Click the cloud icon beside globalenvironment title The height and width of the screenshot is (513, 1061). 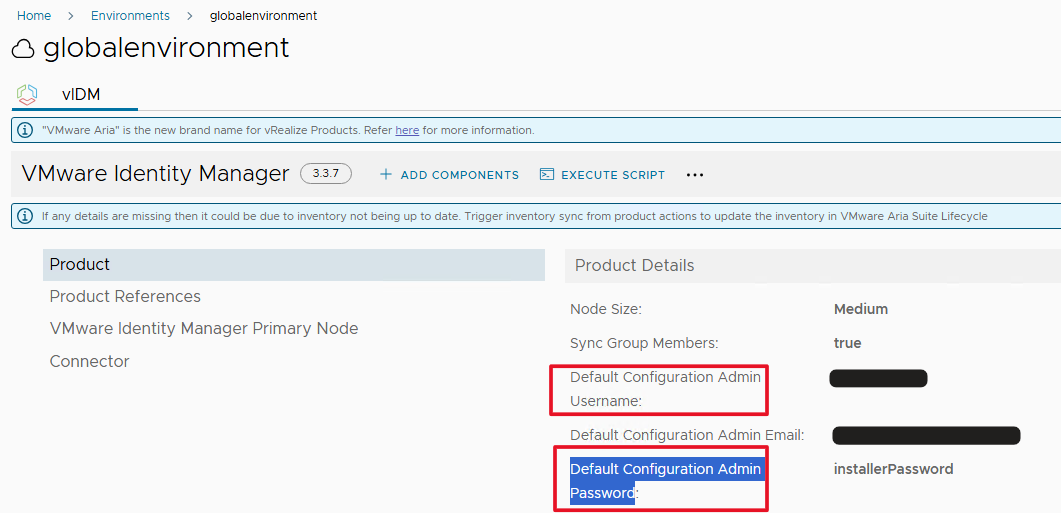tap(23, 49)
